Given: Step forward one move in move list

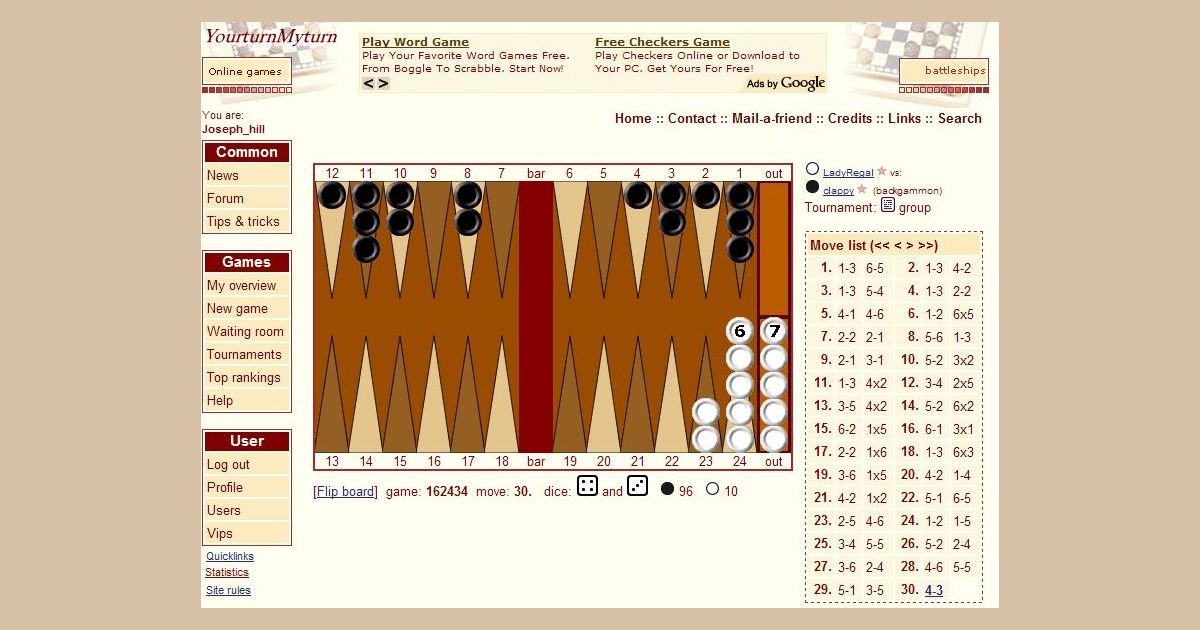Looking at the screenshot, I should click(911, 245).
